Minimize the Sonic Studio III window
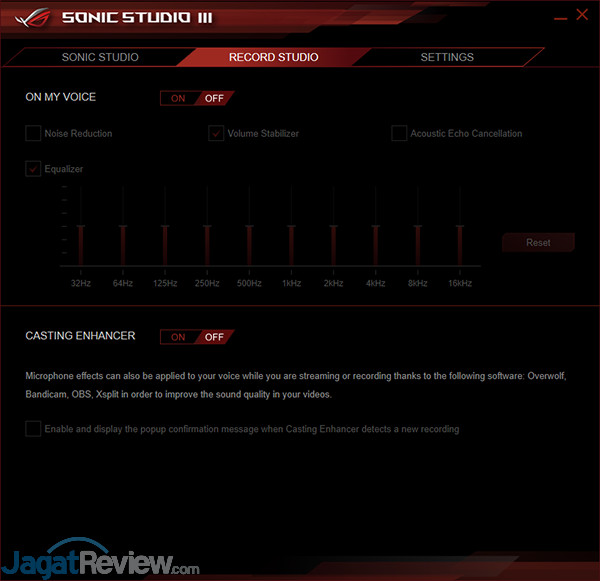Screen dimensions: 600x581 [560, 18]
